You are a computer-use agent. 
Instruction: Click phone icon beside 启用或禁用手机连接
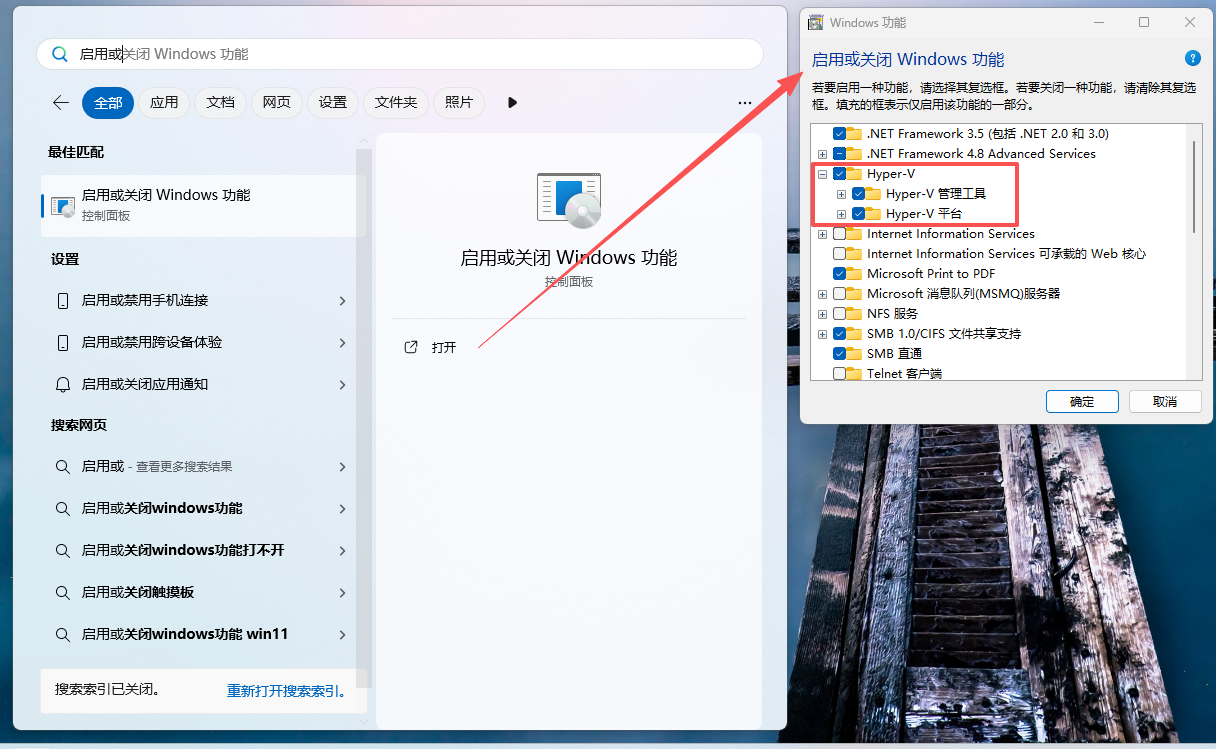coord(63,300)
